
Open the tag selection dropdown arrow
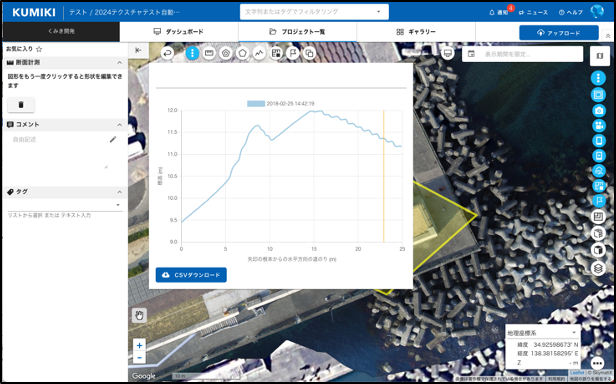click(118, 205)
